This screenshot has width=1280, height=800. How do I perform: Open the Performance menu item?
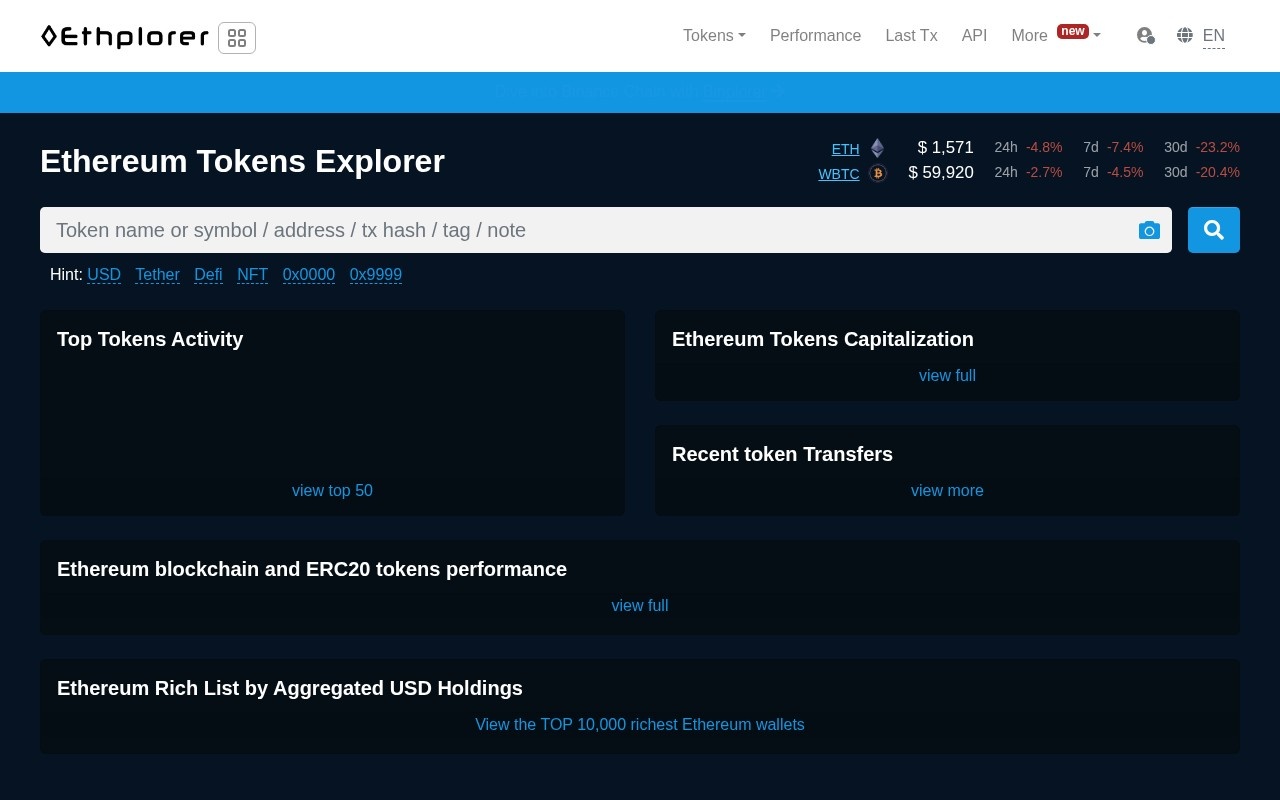point(815,36)
